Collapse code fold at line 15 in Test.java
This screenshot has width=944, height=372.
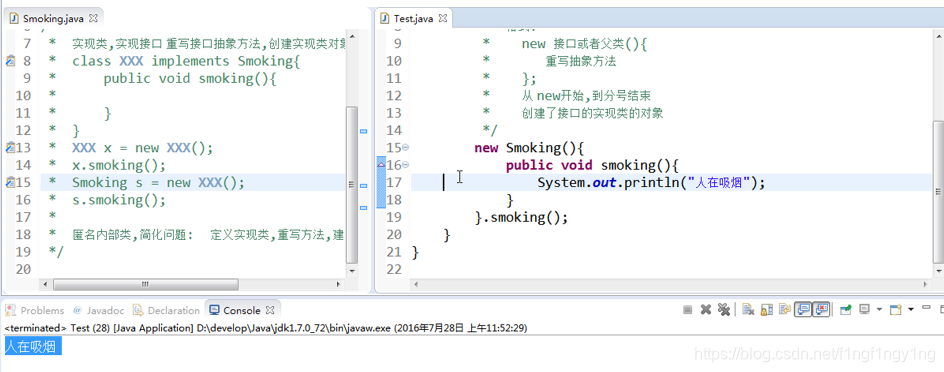[x=405, y=147]
